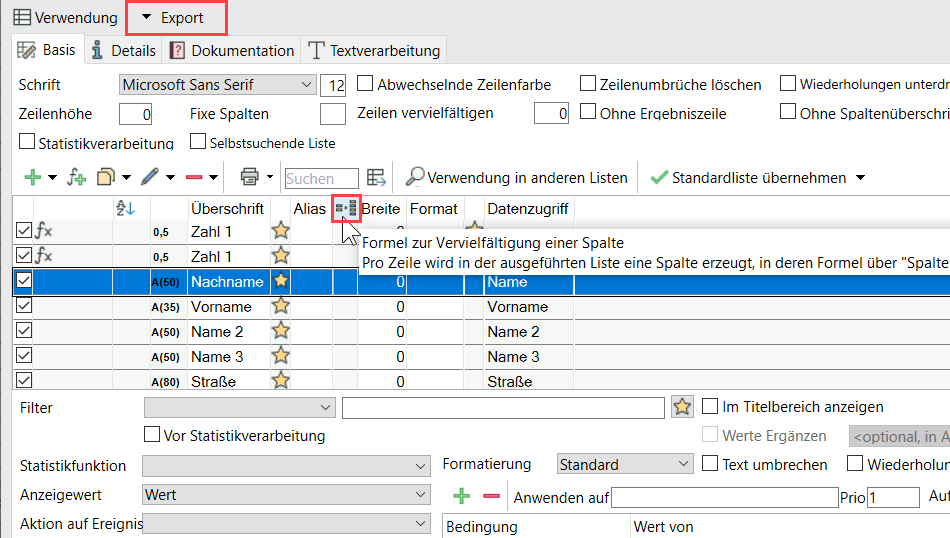Click into the Suchen search field
Image resolution: width=950 pixels, height=538 pixels.
pyautogui.click(x=321, y=179)
